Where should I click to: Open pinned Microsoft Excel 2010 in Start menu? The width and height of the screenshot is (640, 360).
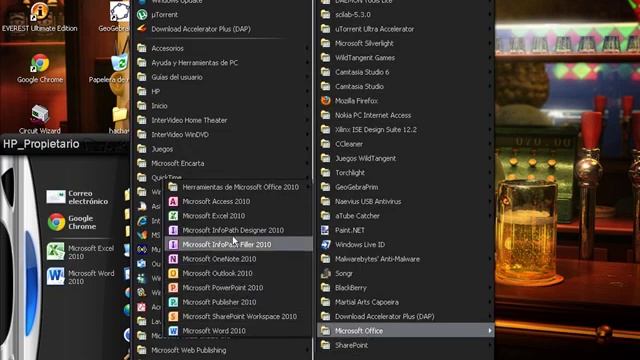[80, 252]
